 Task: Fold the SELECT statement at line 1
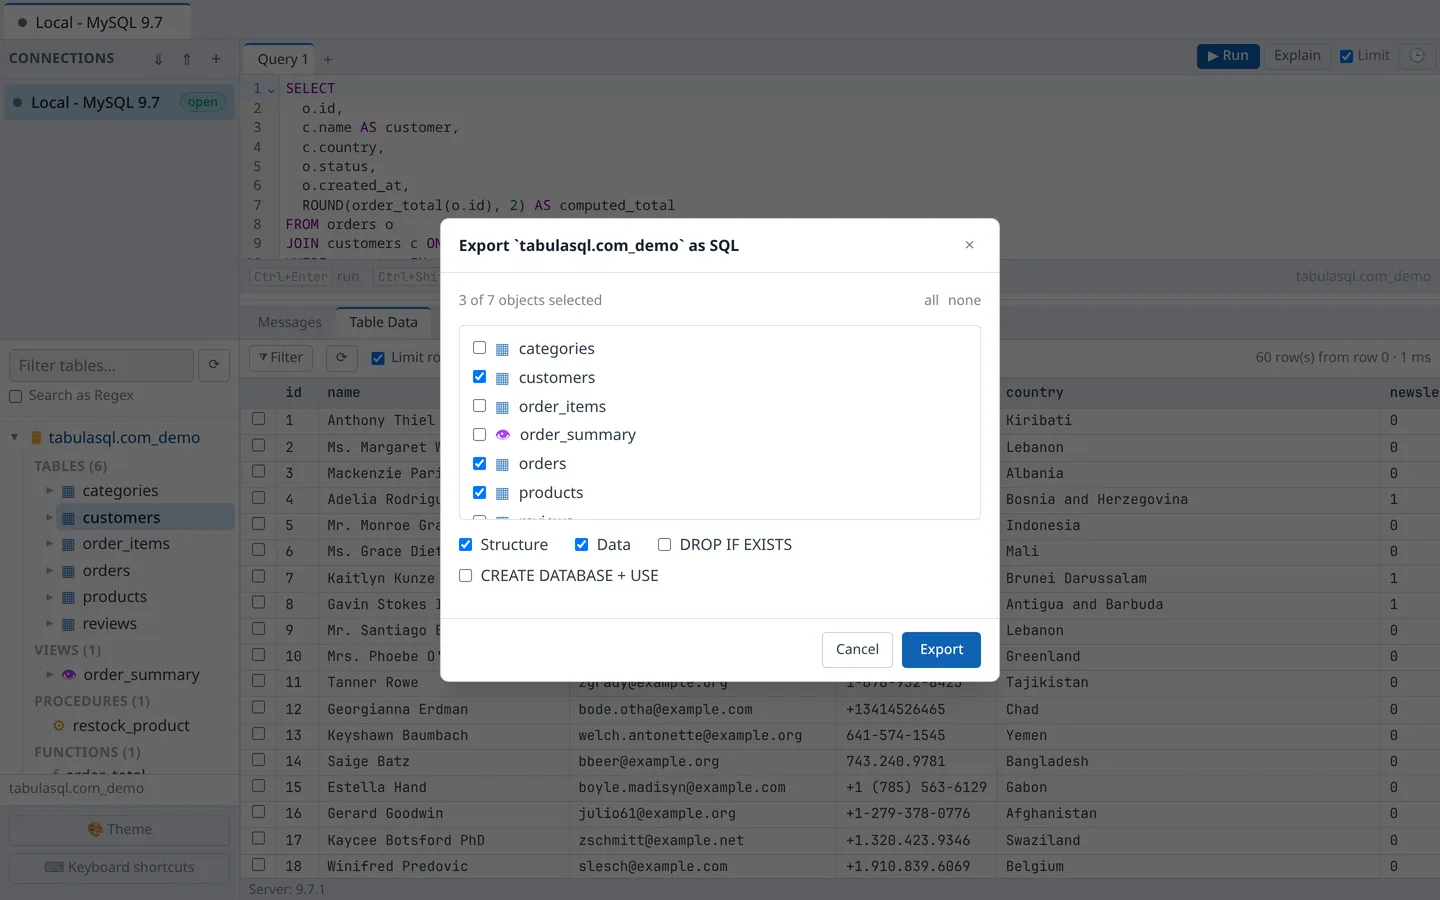(271, 89)
